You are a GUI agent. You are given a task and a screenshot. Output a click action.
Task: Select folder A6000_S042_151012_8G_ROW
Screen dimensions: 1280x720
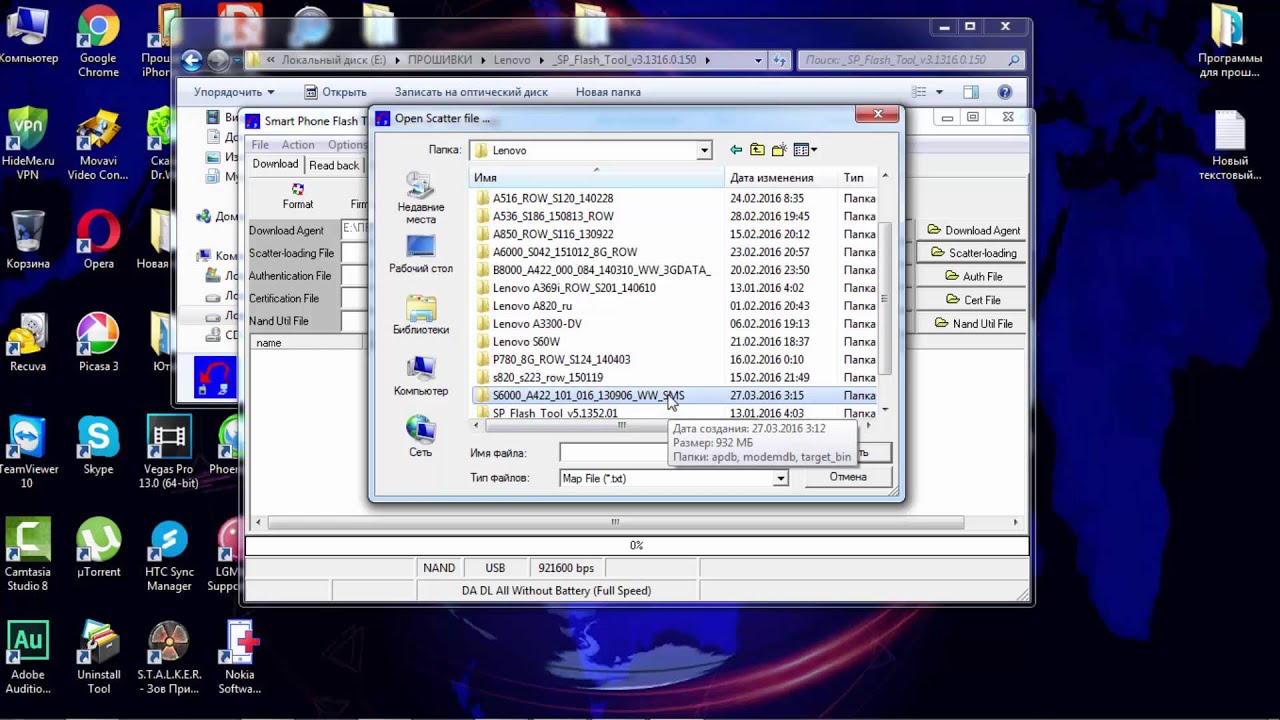(564, 252)
